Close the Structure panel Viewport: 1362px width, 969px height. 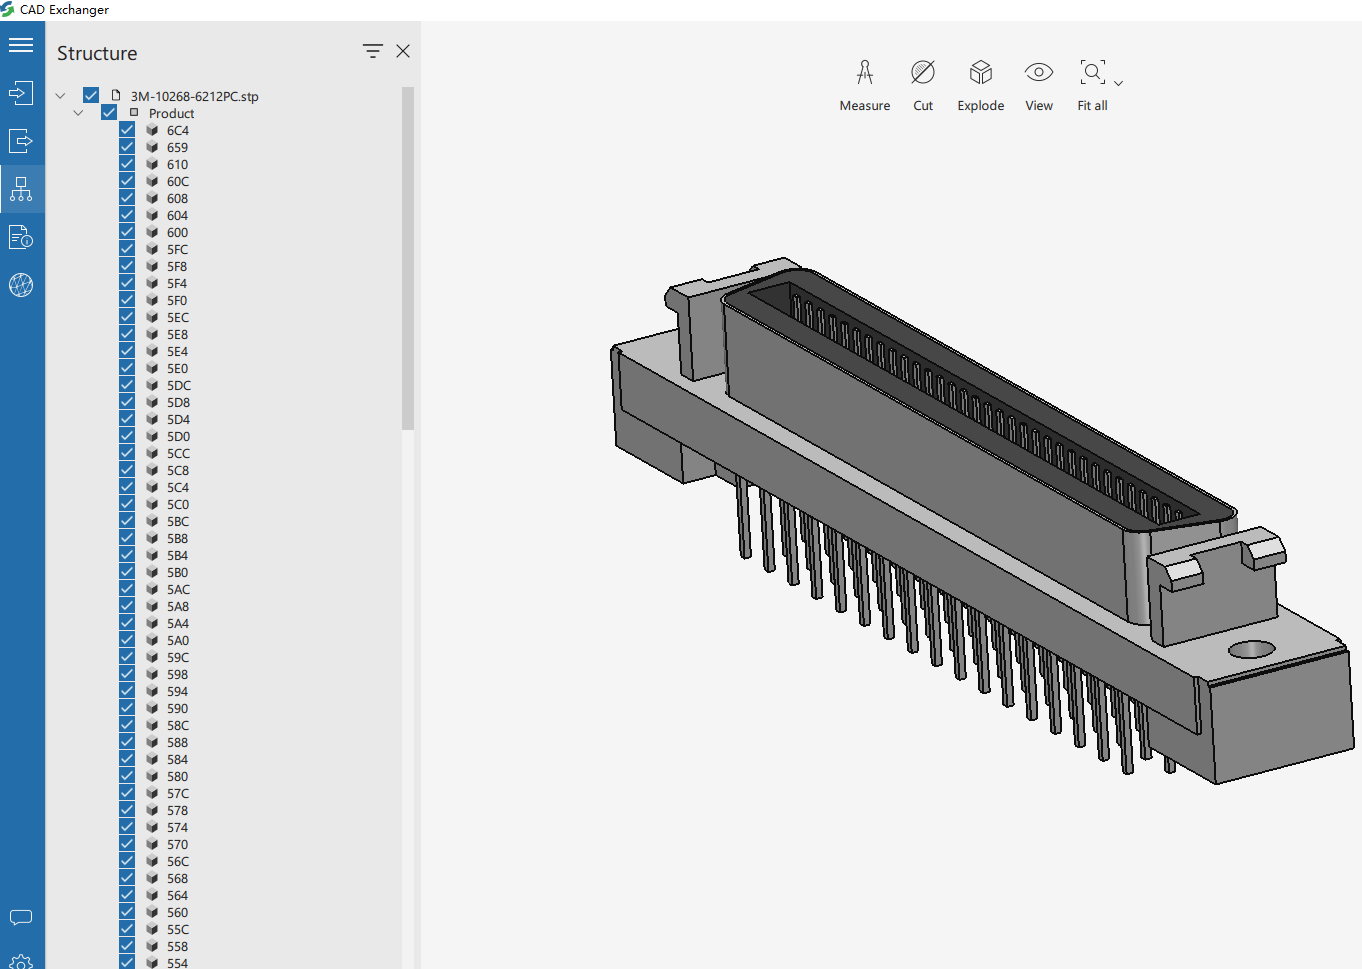pyautogui.click(x=403, y=51)
